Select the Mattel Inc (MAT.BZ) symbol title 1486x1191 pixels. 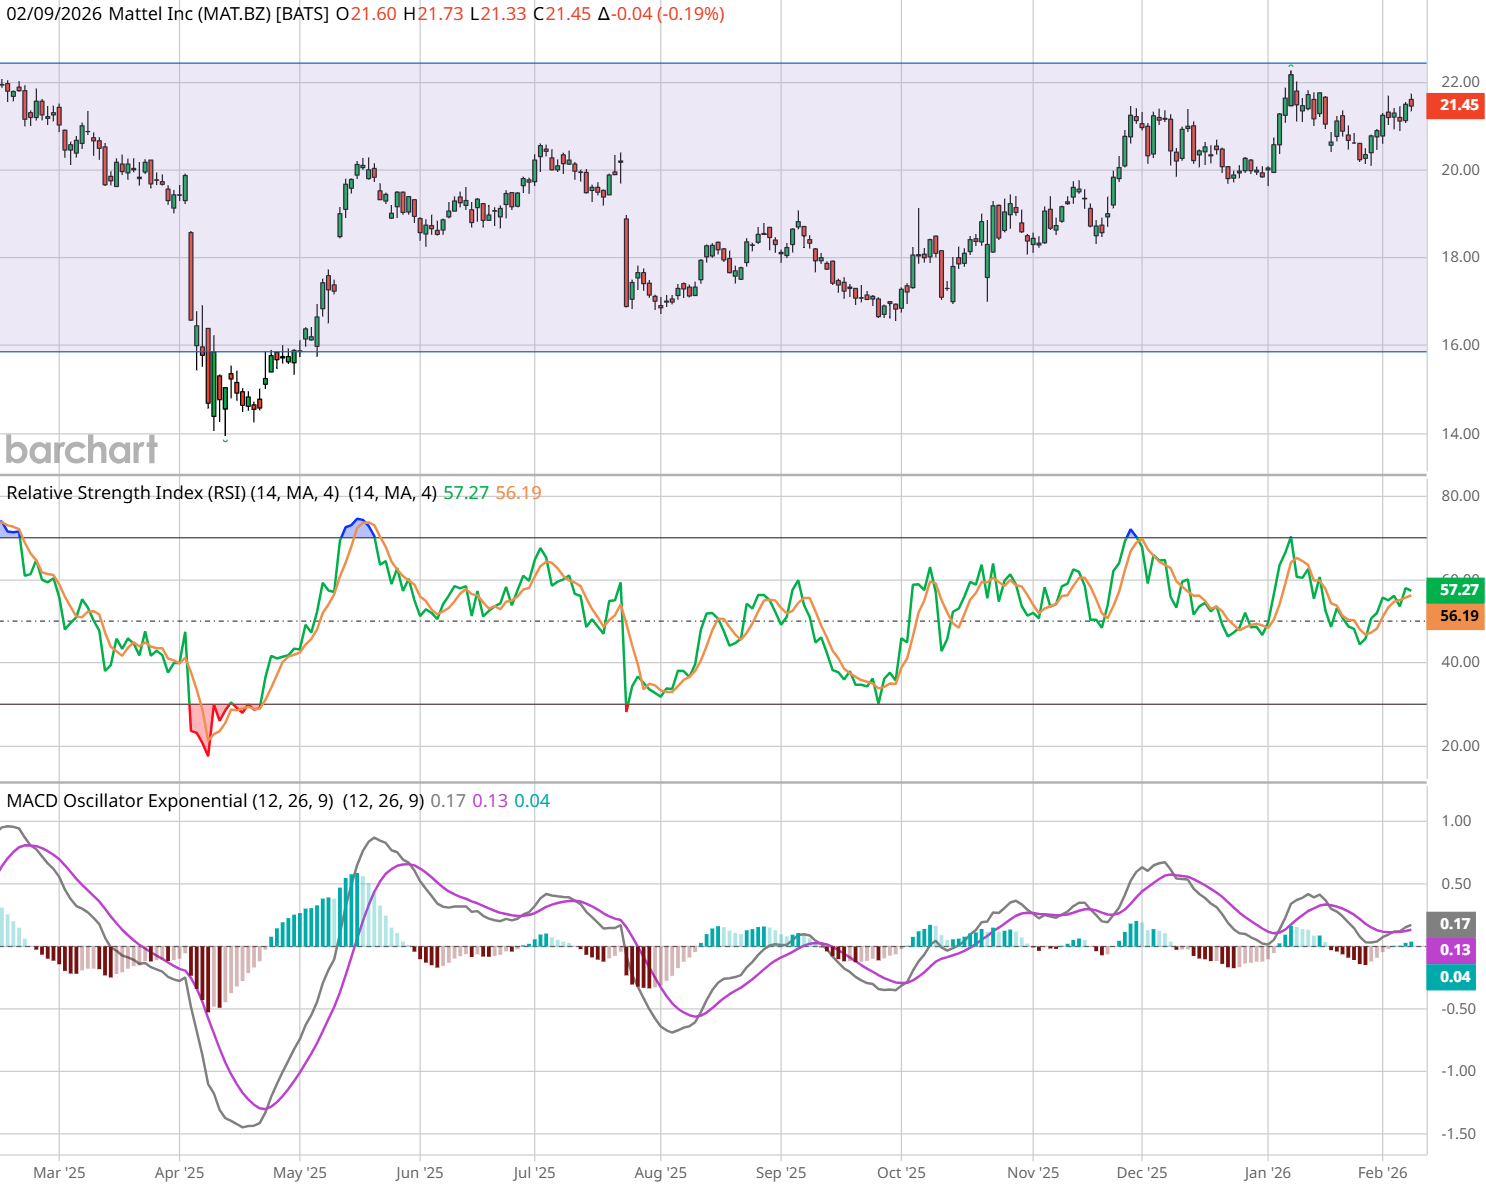[x=189, y=14]
